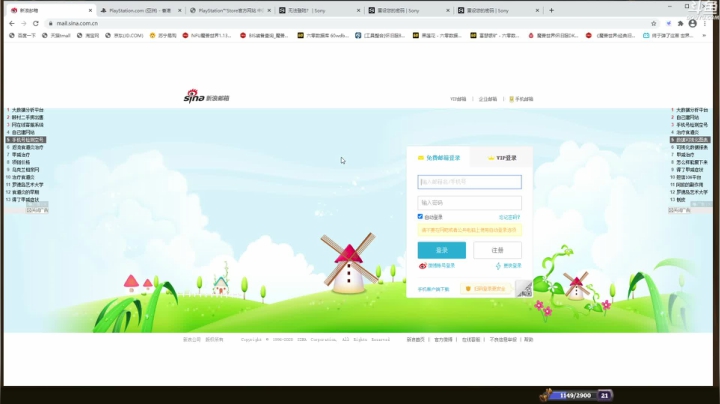Viewport: 720px width, 404px height.
Task: Bookmark this page with the star icon
Action: [x=653, y=23]
